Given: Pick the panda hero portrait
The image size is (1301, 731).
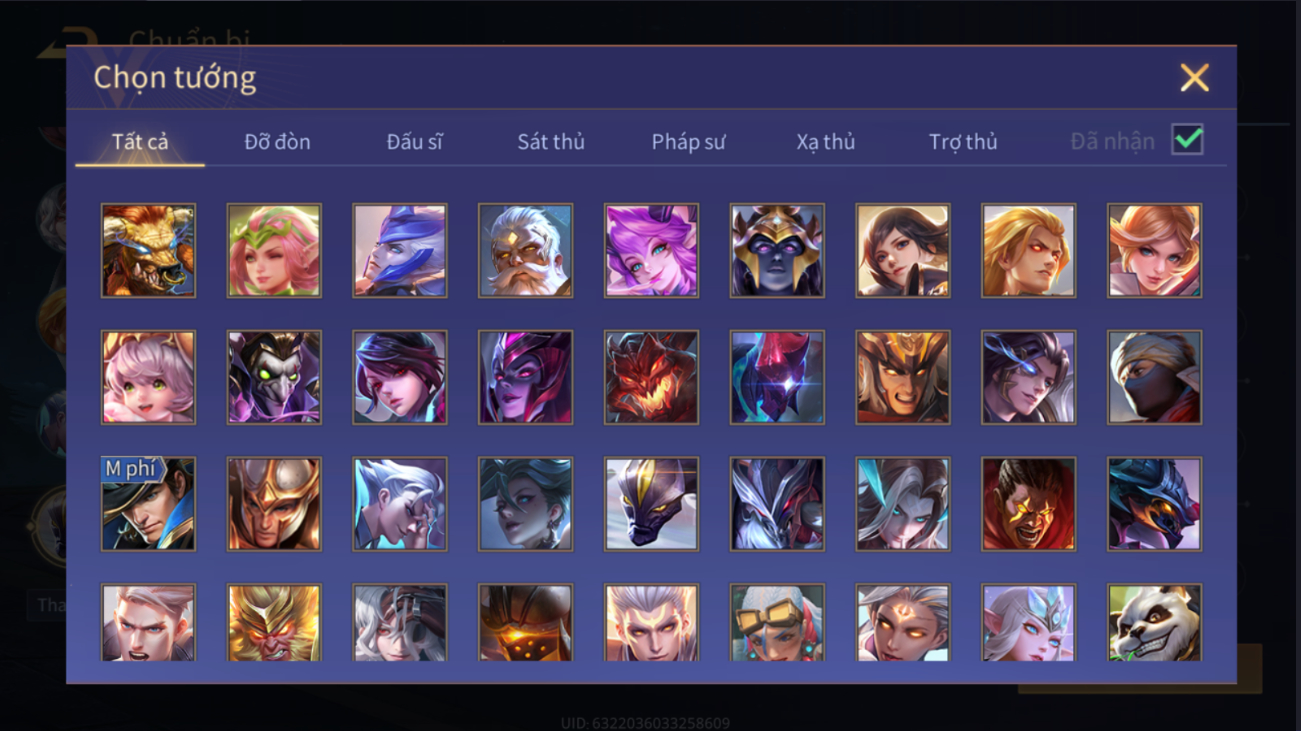Looking at the screenshot, I should click(x=1154, y=622).
